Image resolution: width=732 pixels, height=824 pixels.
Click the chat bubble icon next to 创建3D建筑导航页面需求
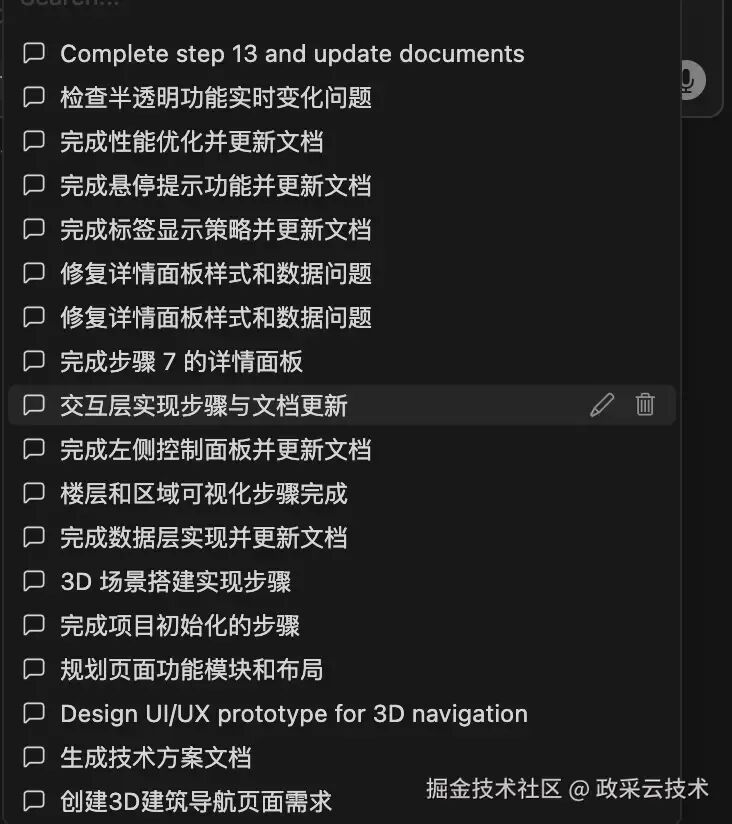[33, 800]
